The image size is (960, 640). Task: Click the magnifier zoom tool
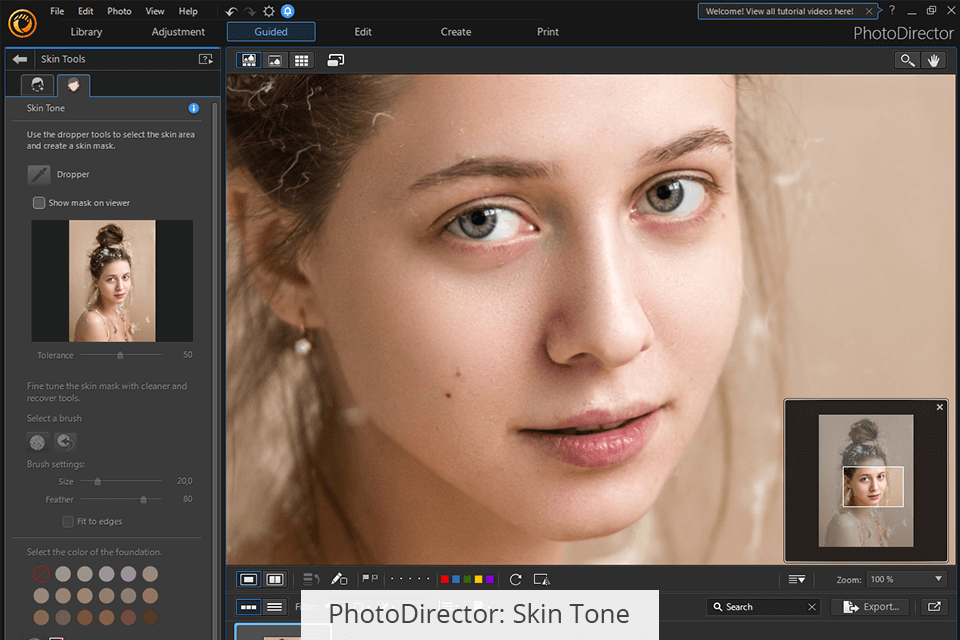(x=907, y=61)
